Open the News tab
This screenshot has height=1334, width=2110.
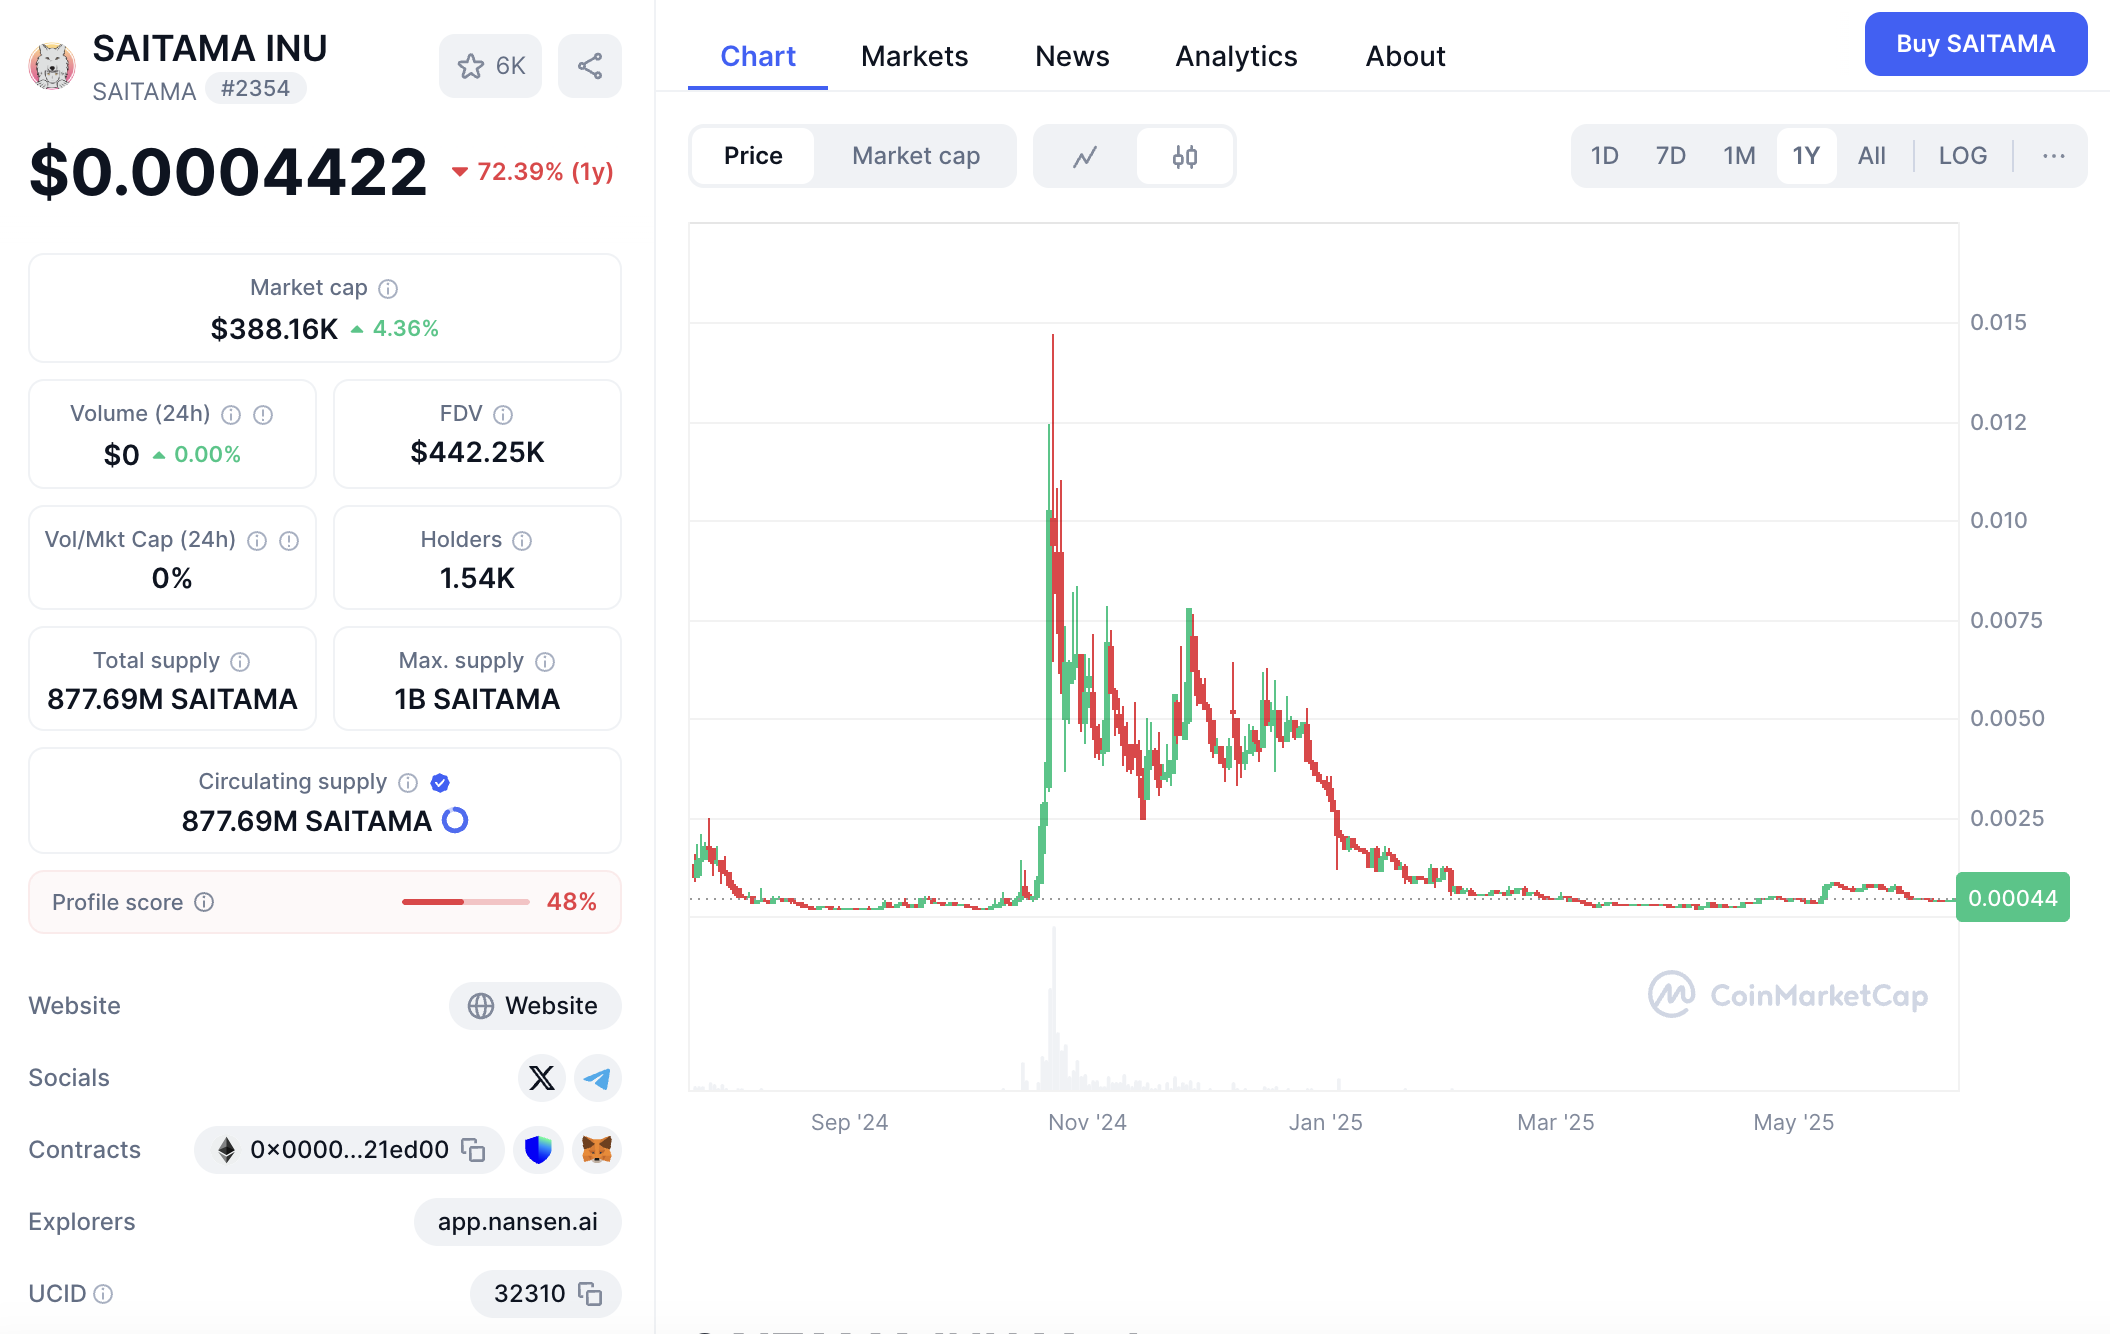(x=1072, y=56)
